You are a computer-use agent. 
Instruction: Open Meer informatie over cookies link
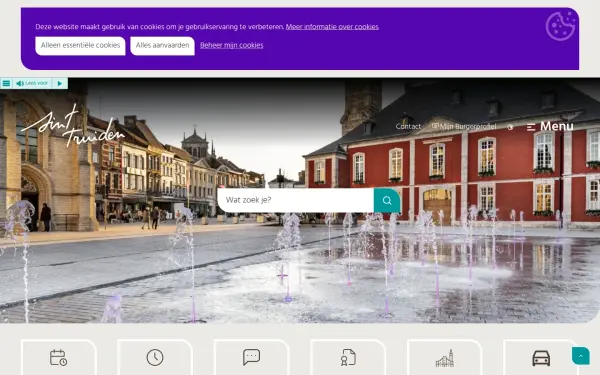[332, 27]
